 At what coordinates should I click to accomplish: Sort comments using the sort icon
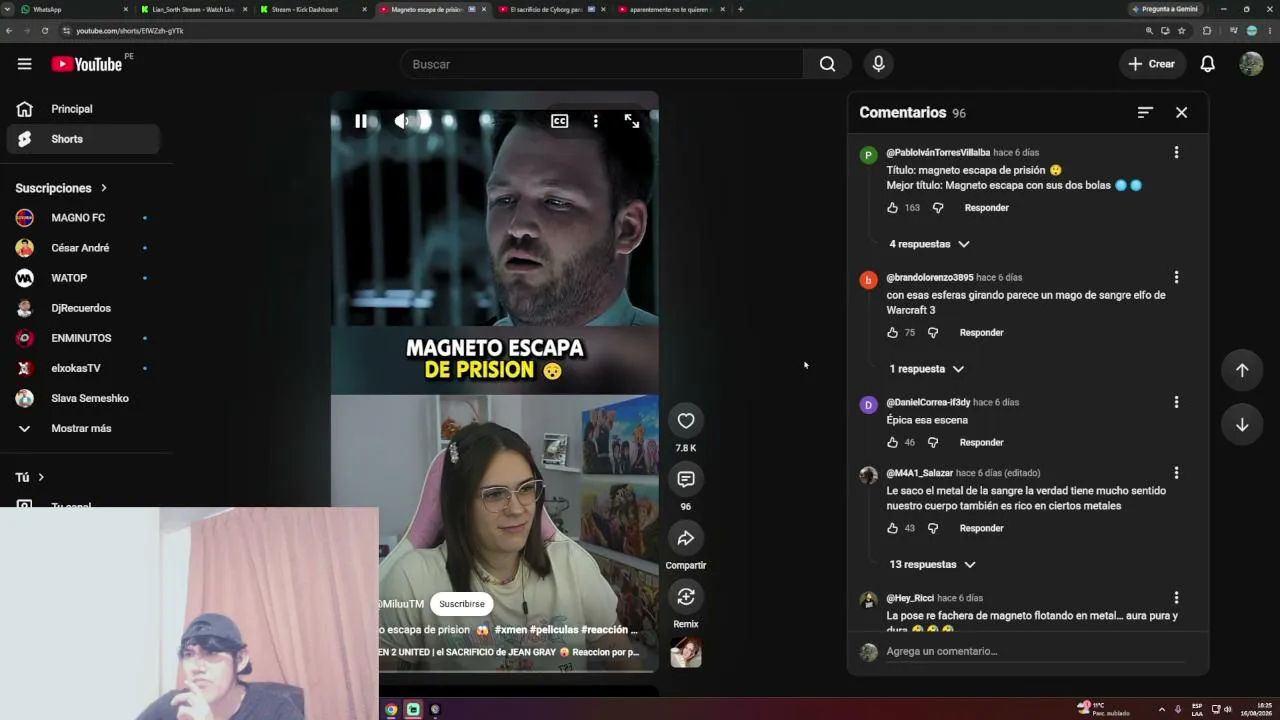pos(1145,113)
